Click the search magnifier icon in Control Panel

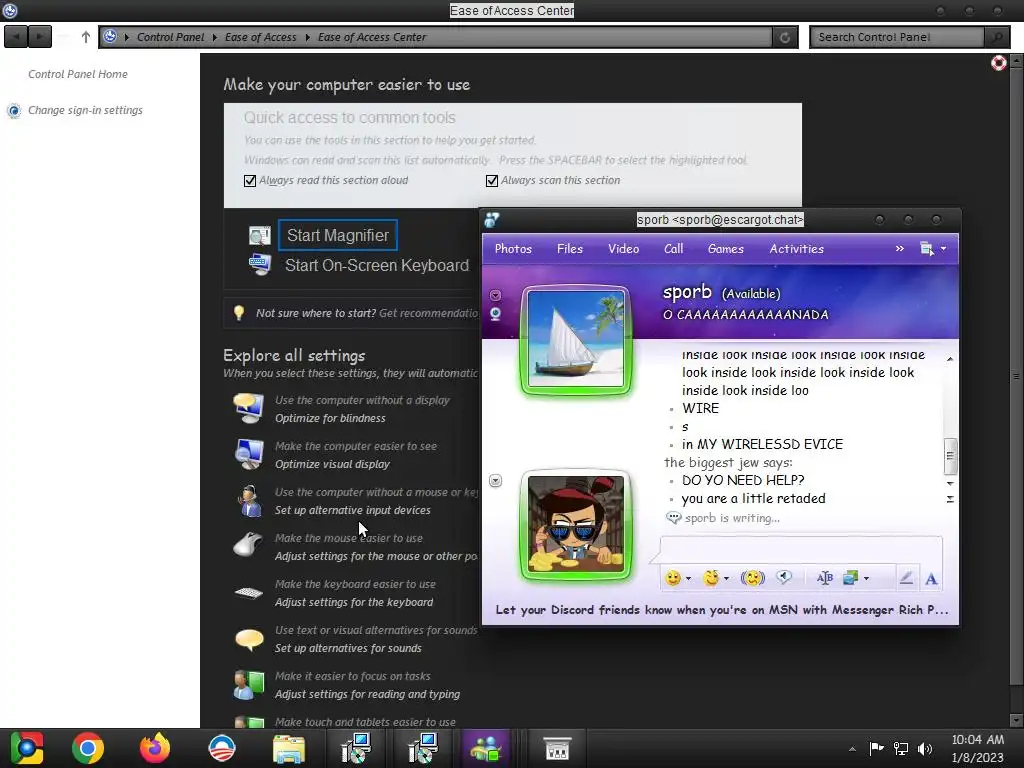tap(997, 37)
